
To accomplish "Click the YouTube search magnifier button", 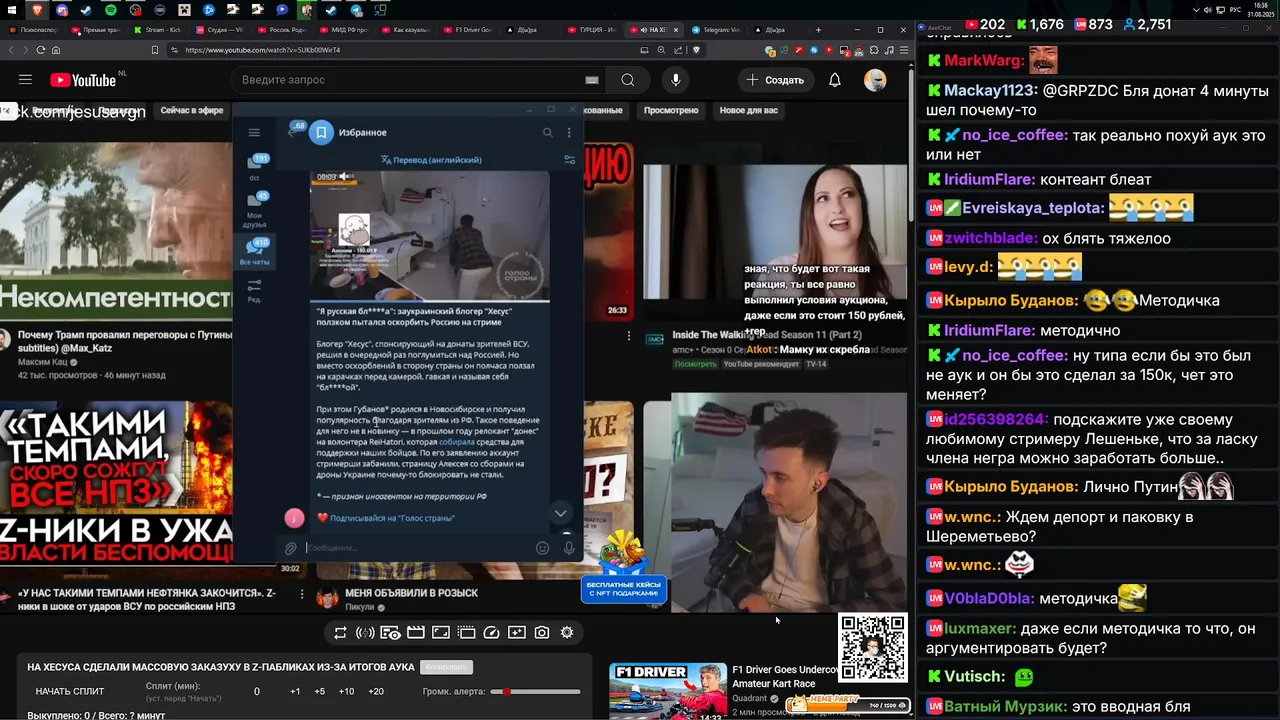I will tap(627, 80).
